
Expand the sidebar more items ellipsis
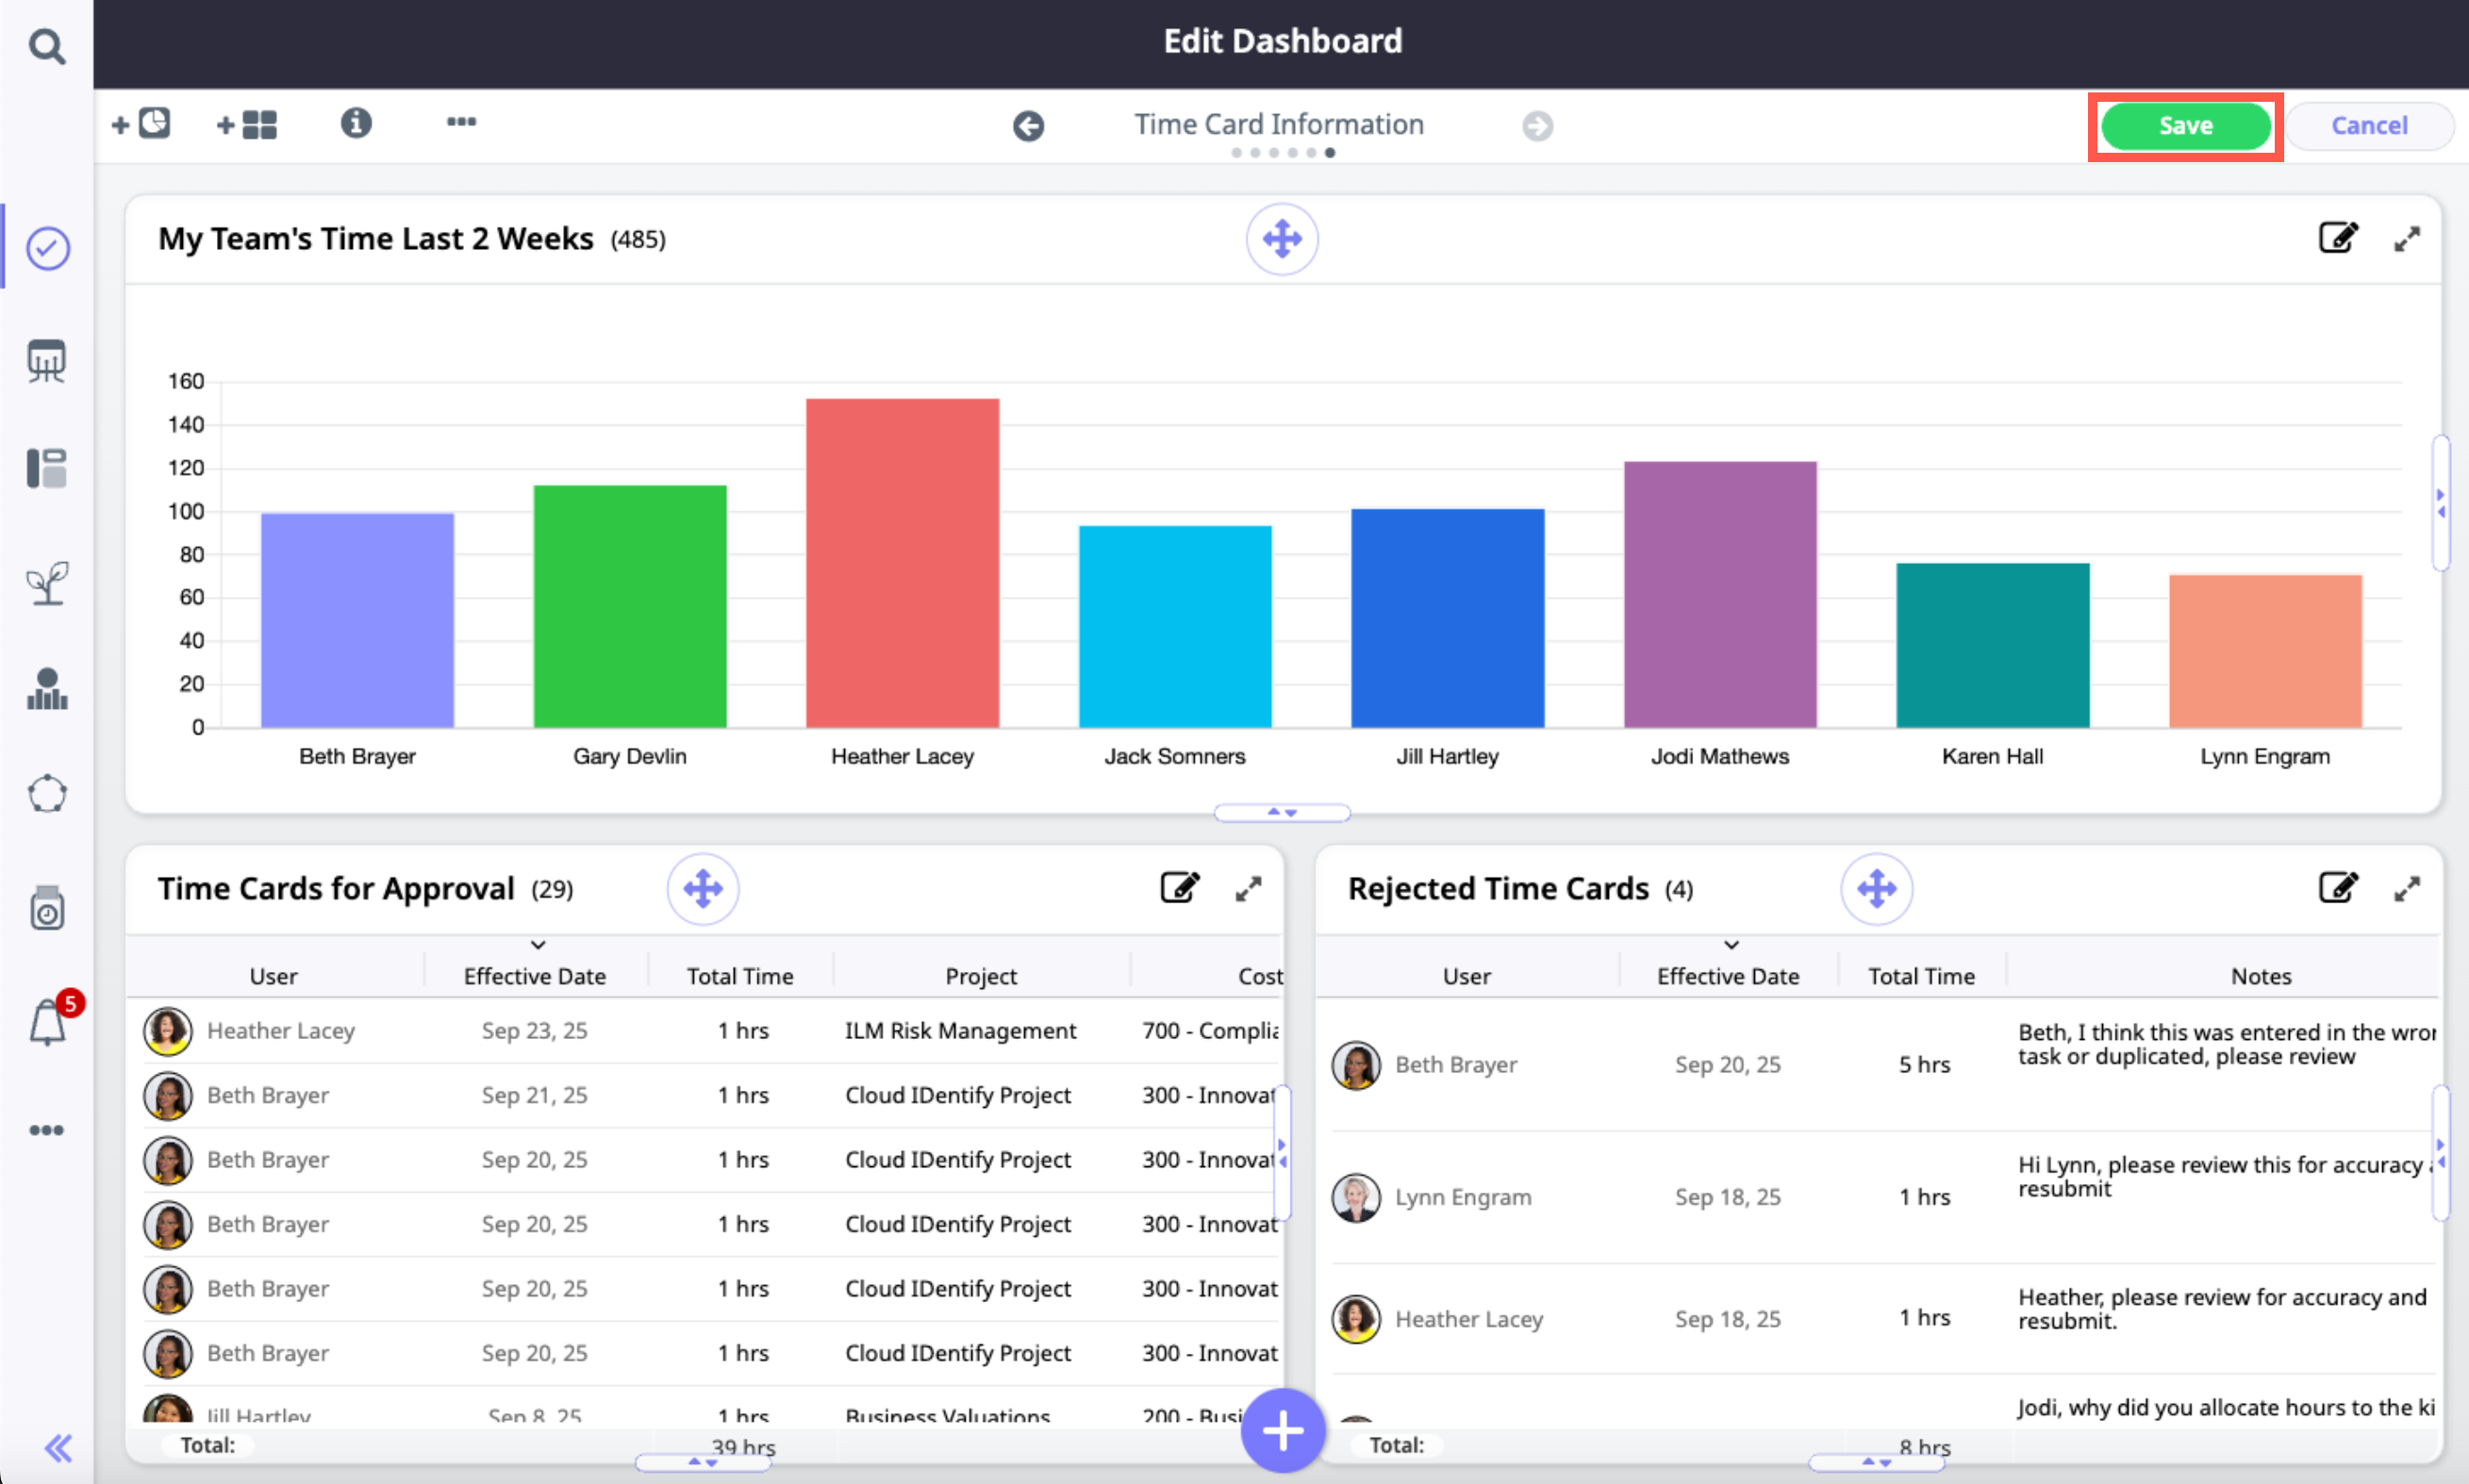(46, 1130)
